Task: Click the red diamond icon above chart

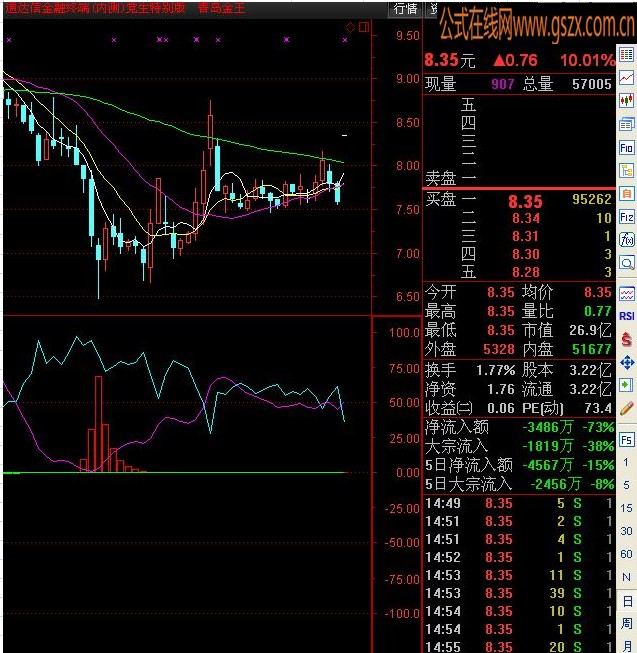Action: point(350,27)
